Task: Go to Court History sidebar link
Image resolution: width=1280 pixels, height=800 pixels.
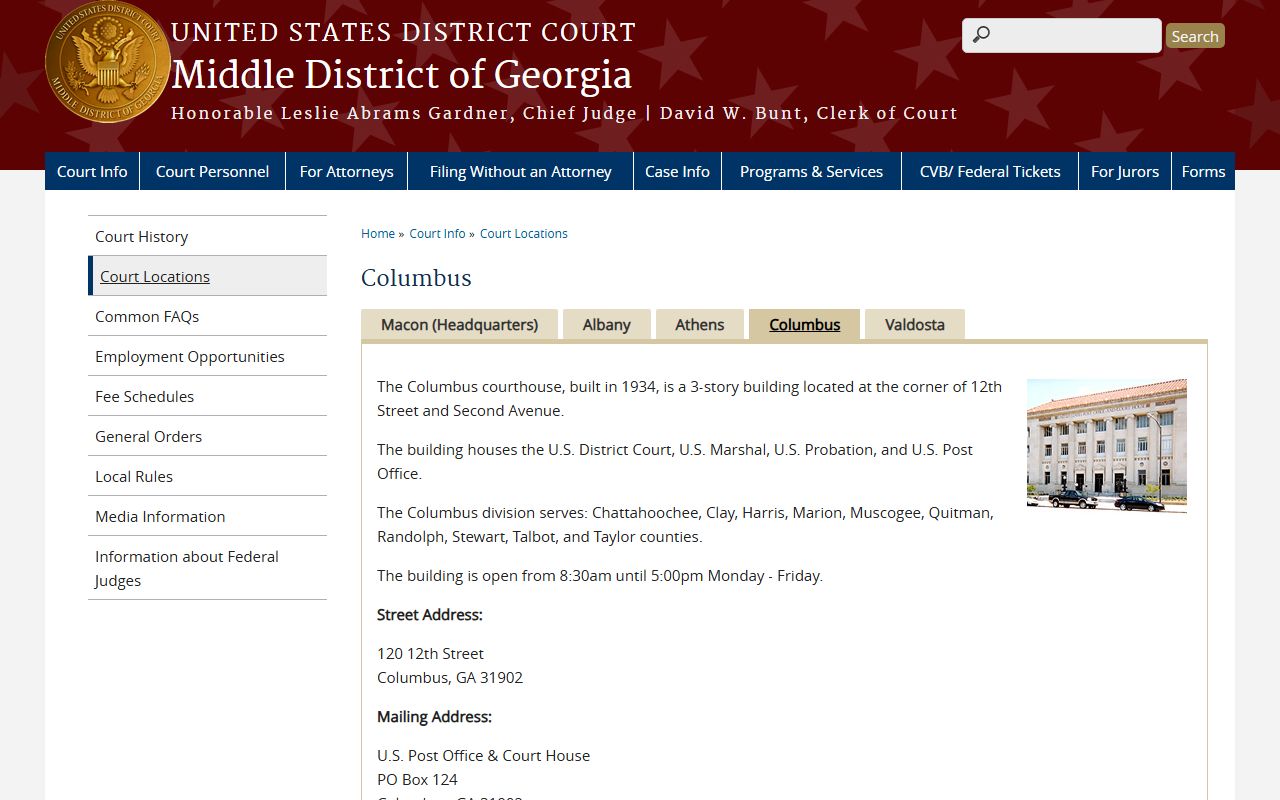Action: (207, 236)
